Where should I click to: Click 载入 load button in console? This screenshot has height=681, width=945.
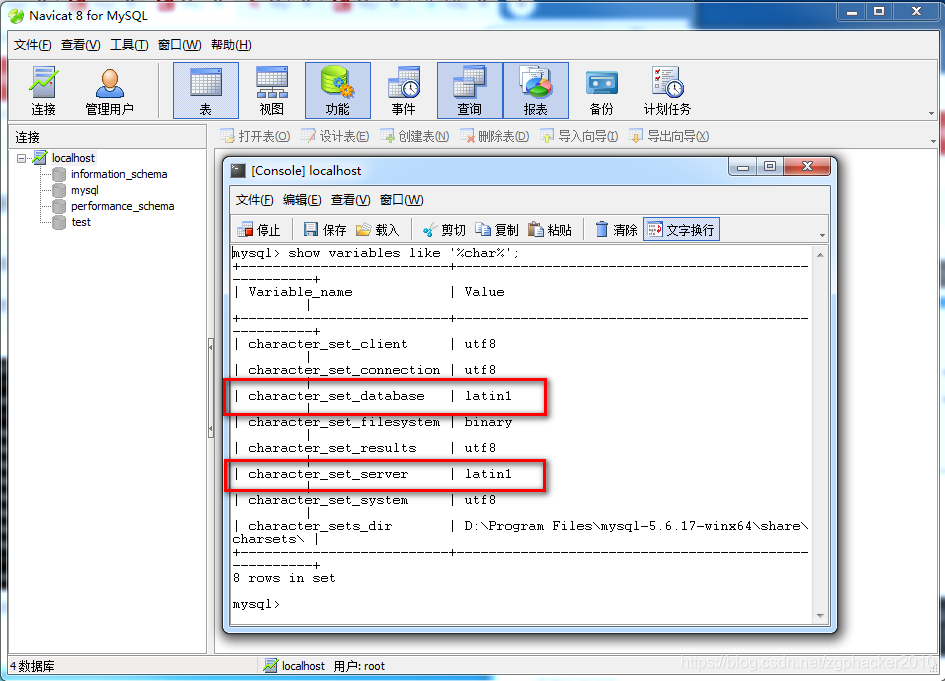pos(378,230)
